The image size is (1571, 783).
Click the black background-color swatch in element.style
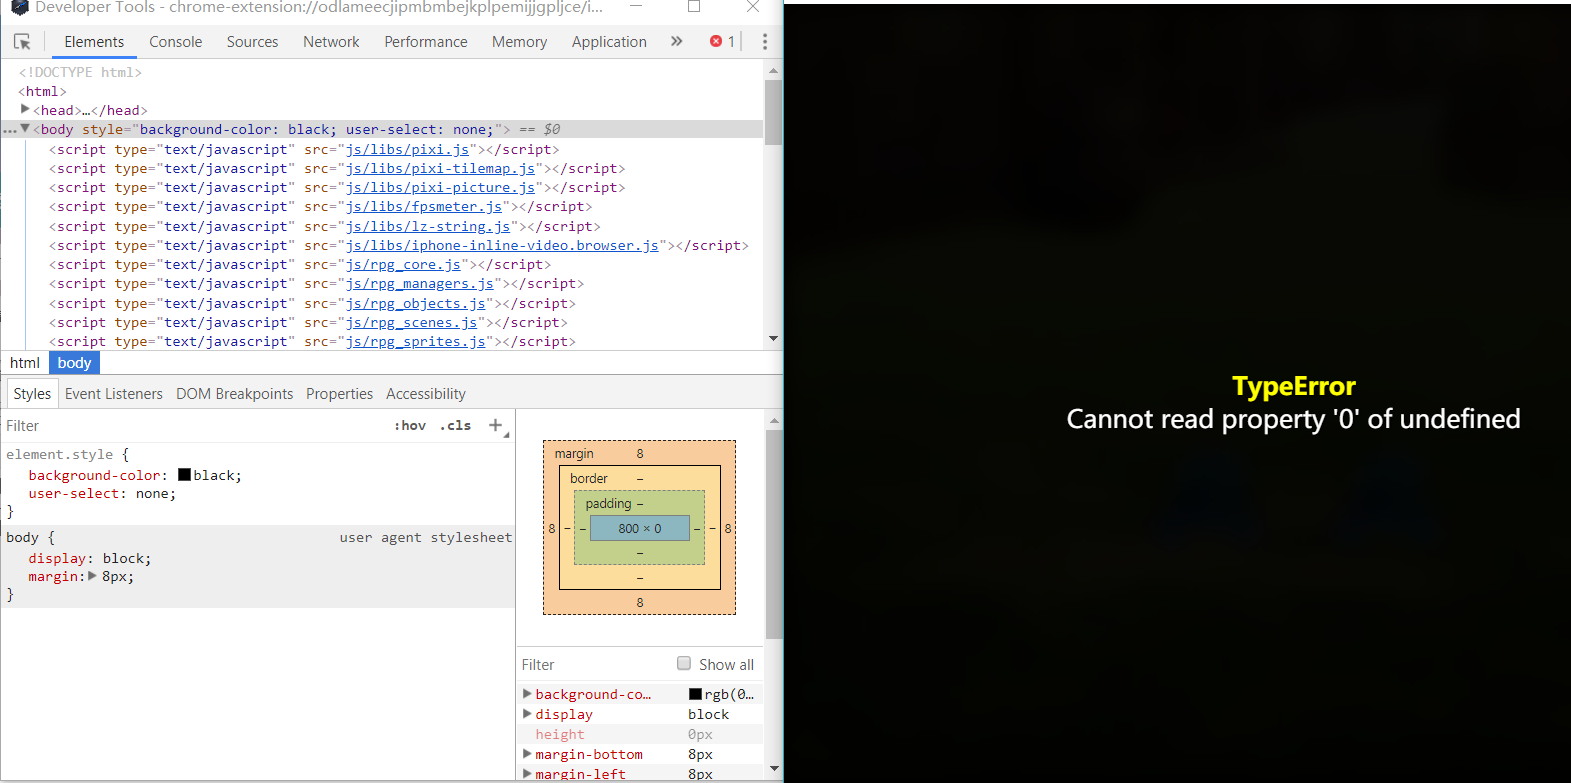point(184,474)
